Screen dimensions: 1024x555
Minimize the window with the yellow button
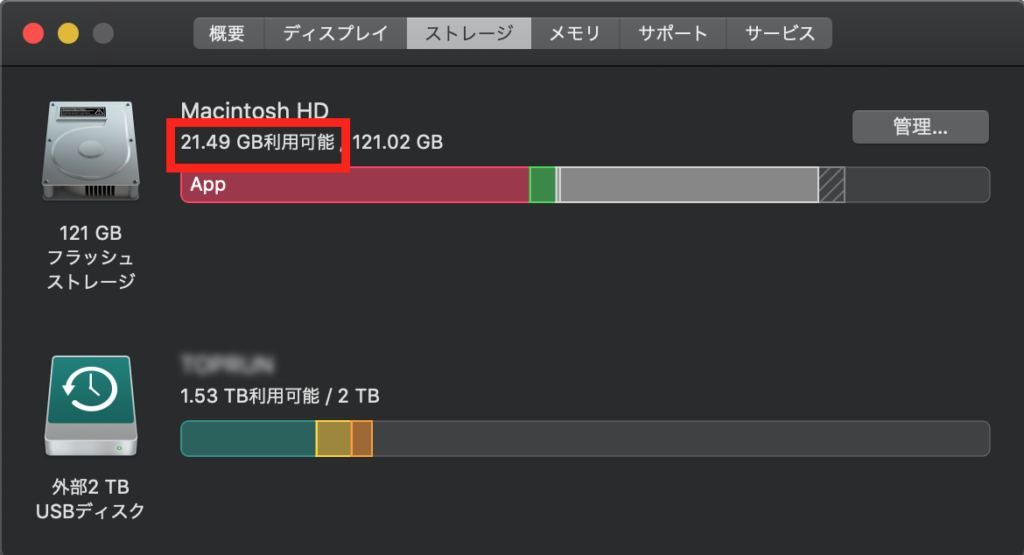68,34
